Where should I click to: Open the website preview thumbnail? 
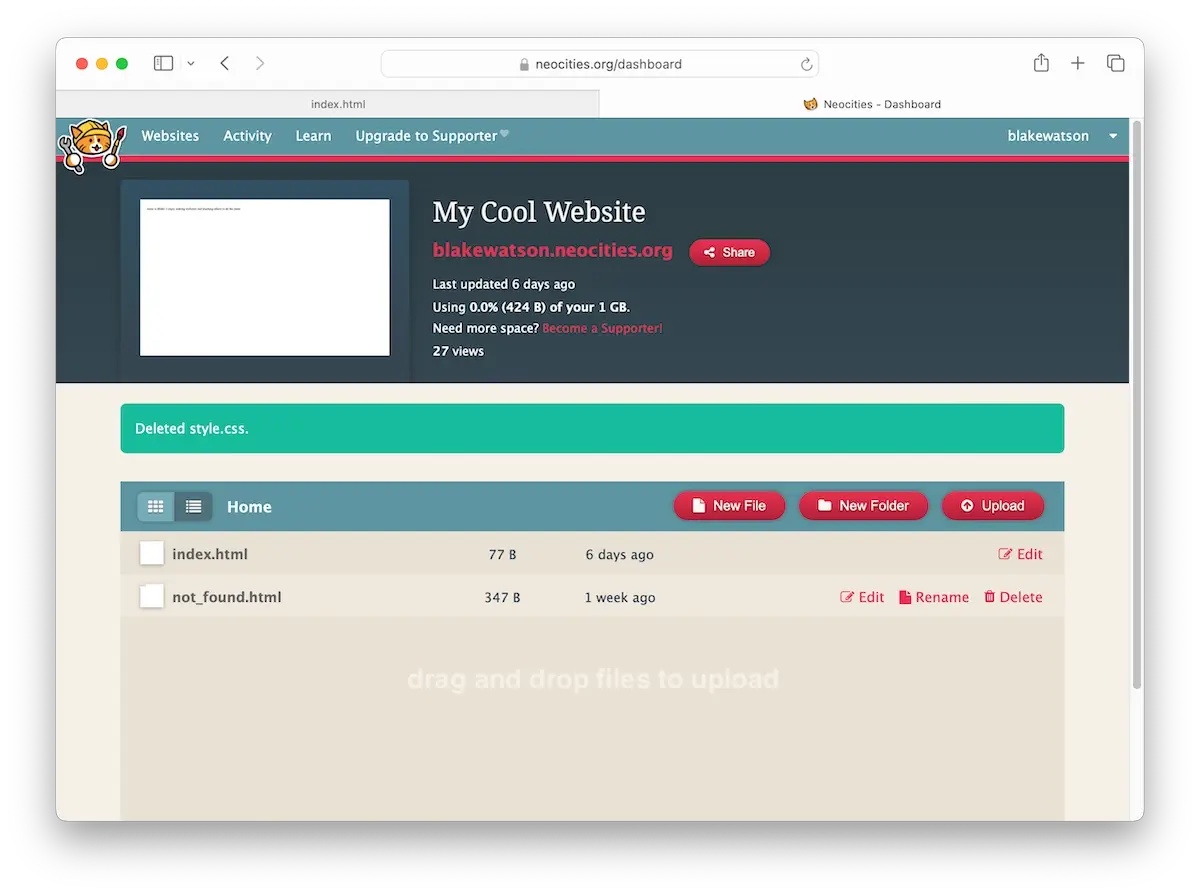pyautogui.click(x=264, y=277)
